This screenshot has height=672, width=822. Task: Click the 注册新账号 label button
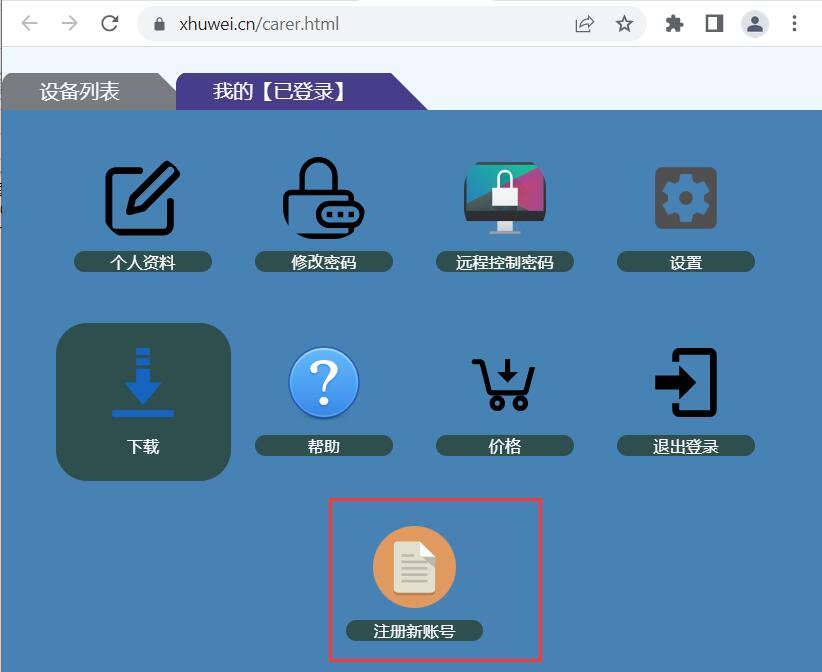(x=414, y=631)
